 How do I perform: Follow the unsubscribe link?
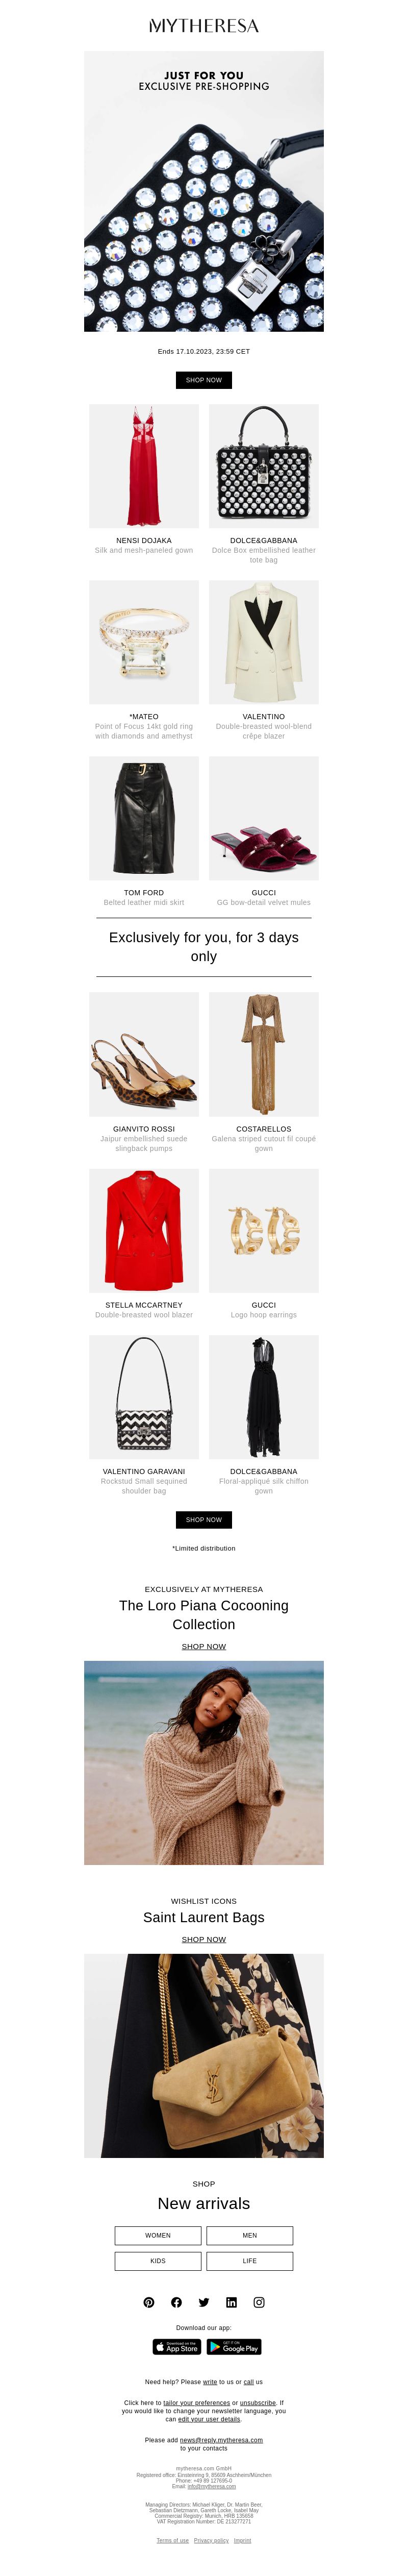(258, 2402)
